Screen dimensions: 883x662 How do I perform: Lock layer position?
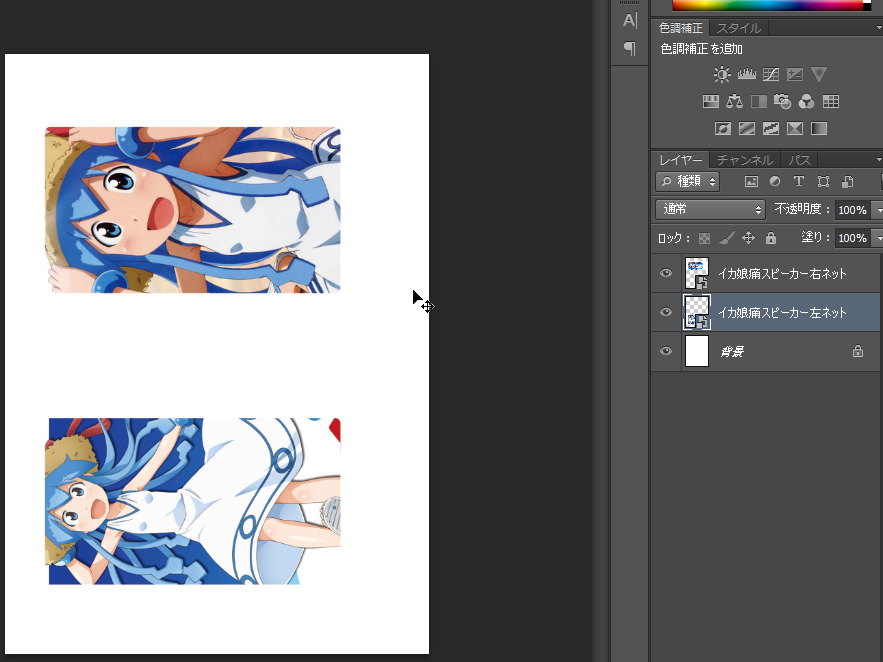coord(748,238)
